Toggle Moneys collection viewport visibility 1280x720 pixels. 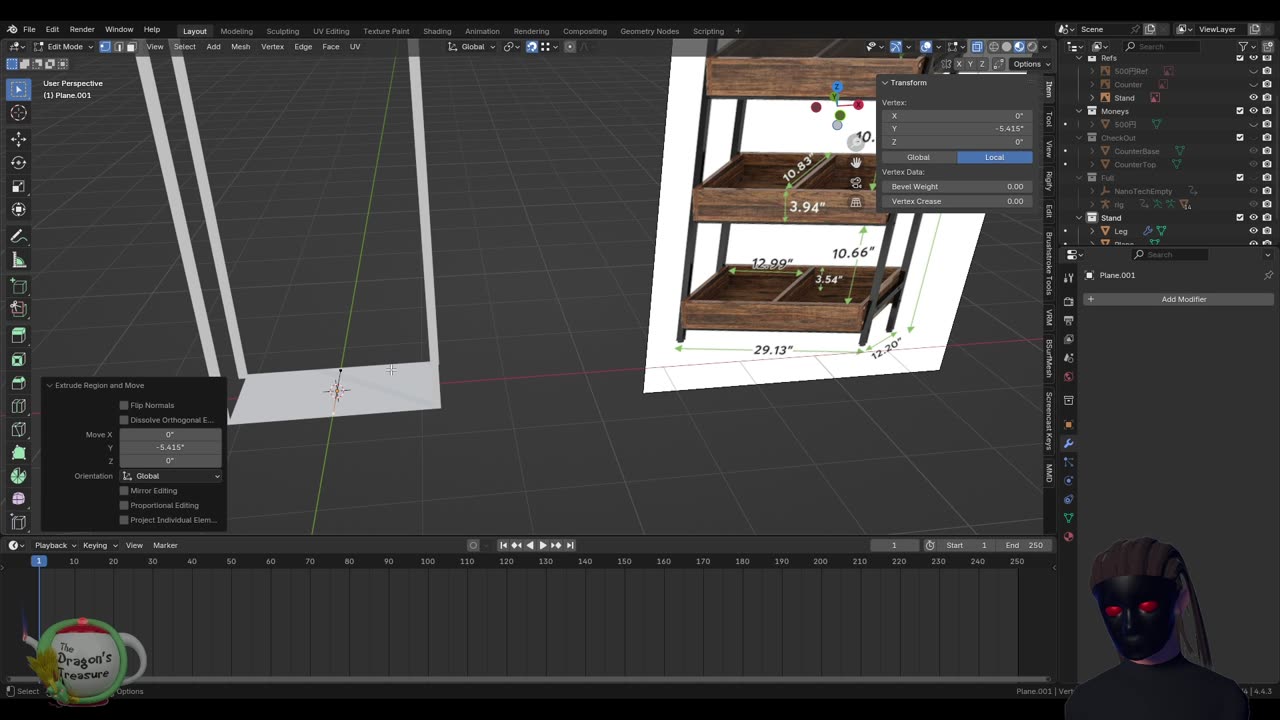tap(1253, 111)
